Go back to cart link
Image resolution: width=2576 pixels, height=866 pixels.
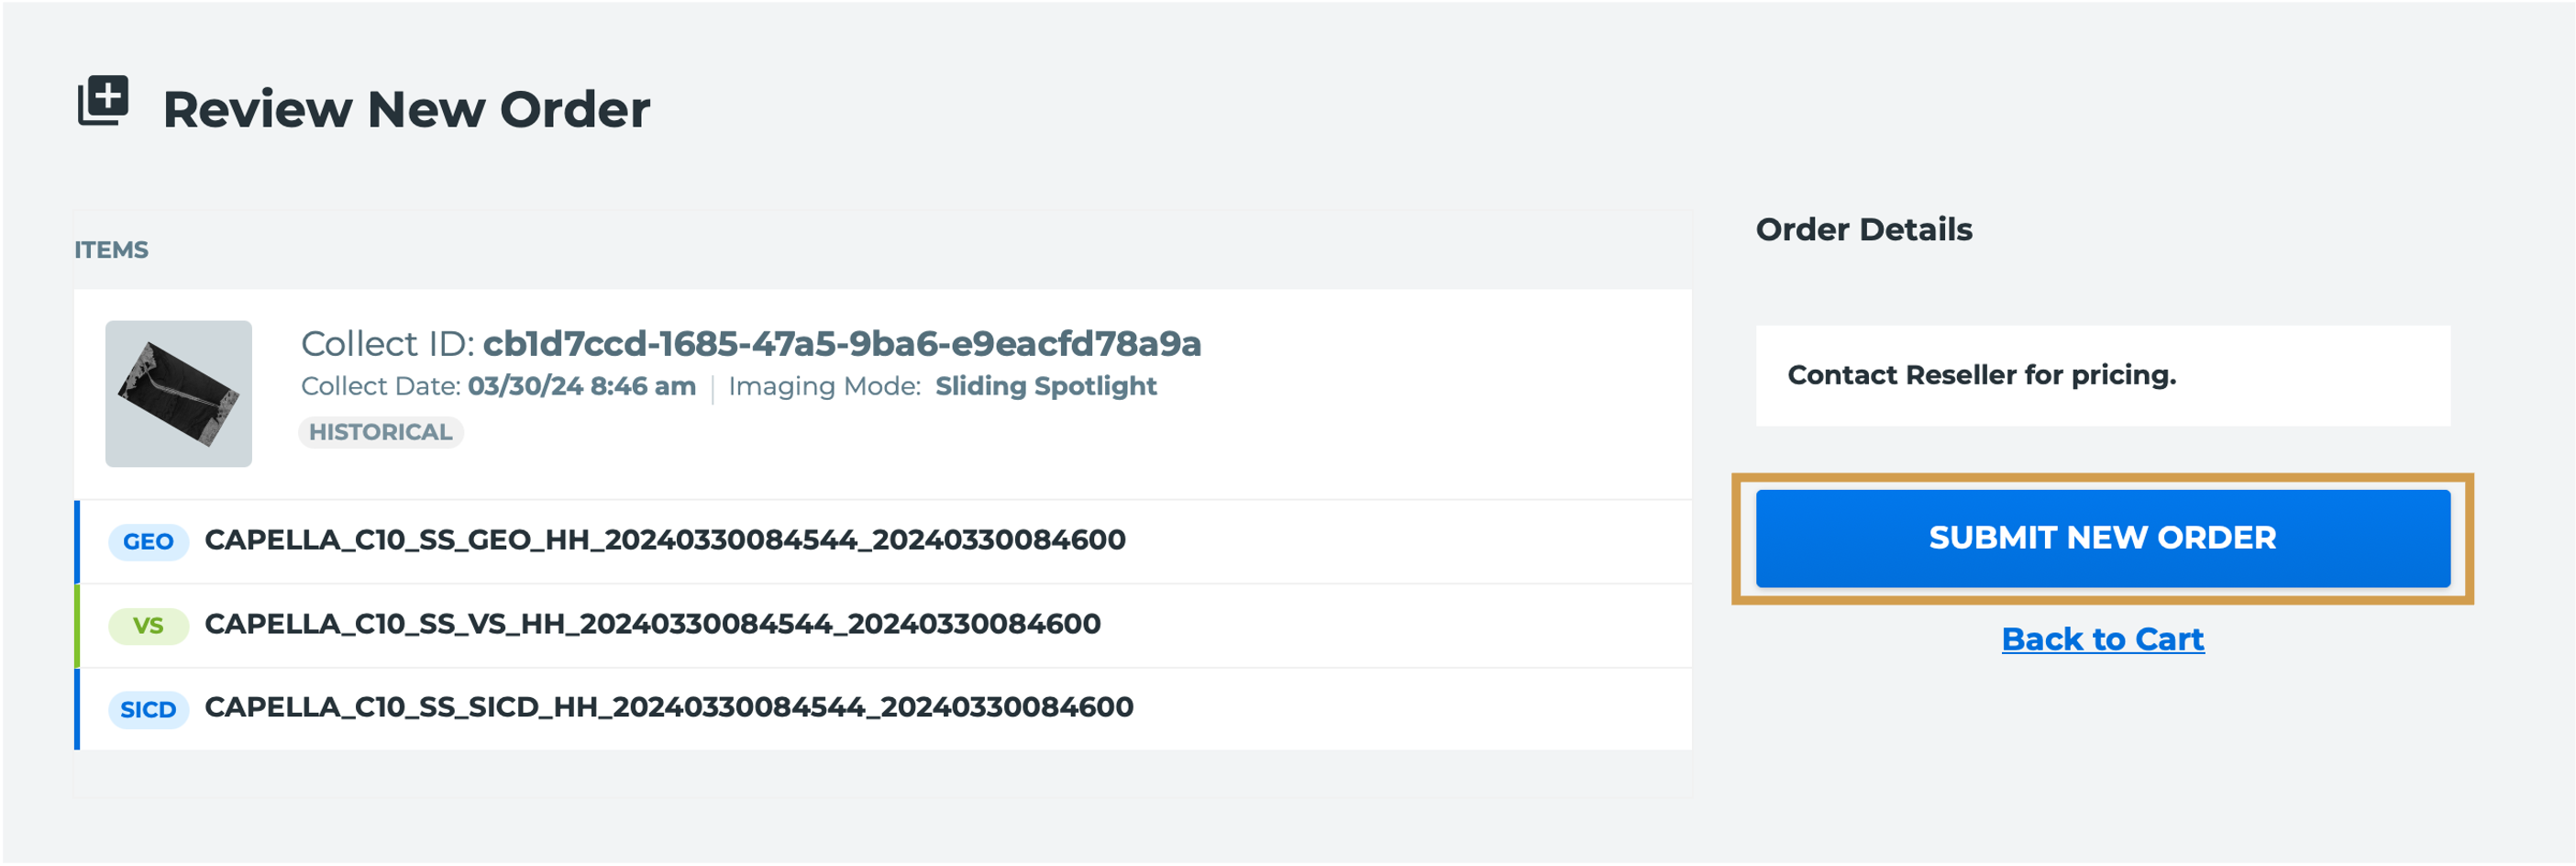point(2102,639)
